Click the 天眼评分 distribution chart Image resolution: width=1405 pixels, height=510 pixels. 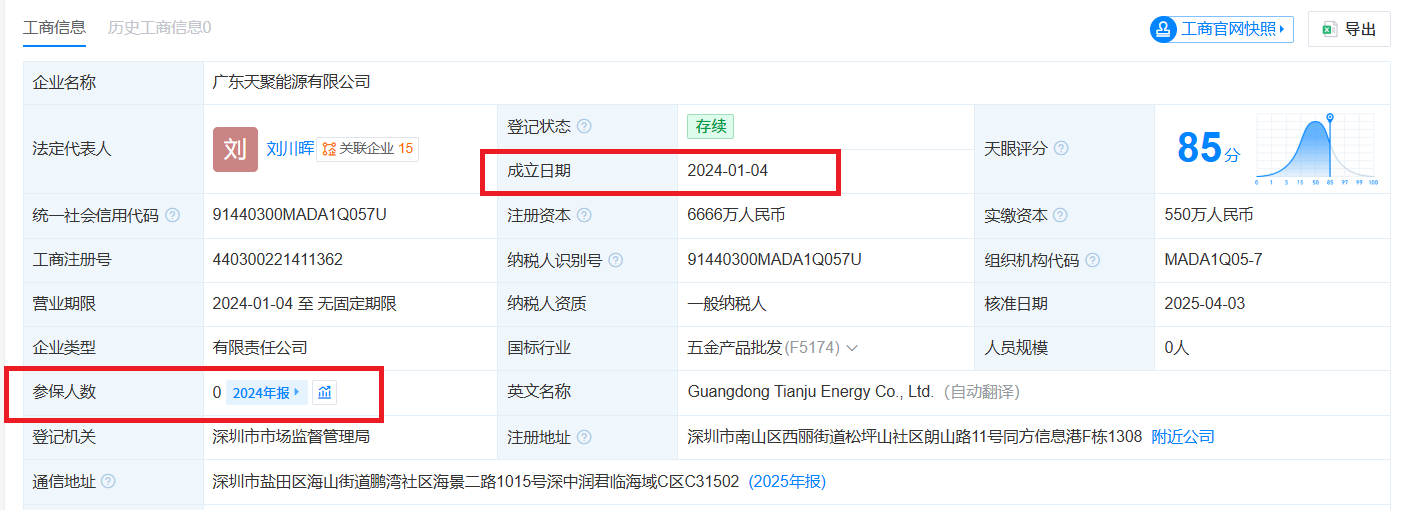coord(1316,149)
